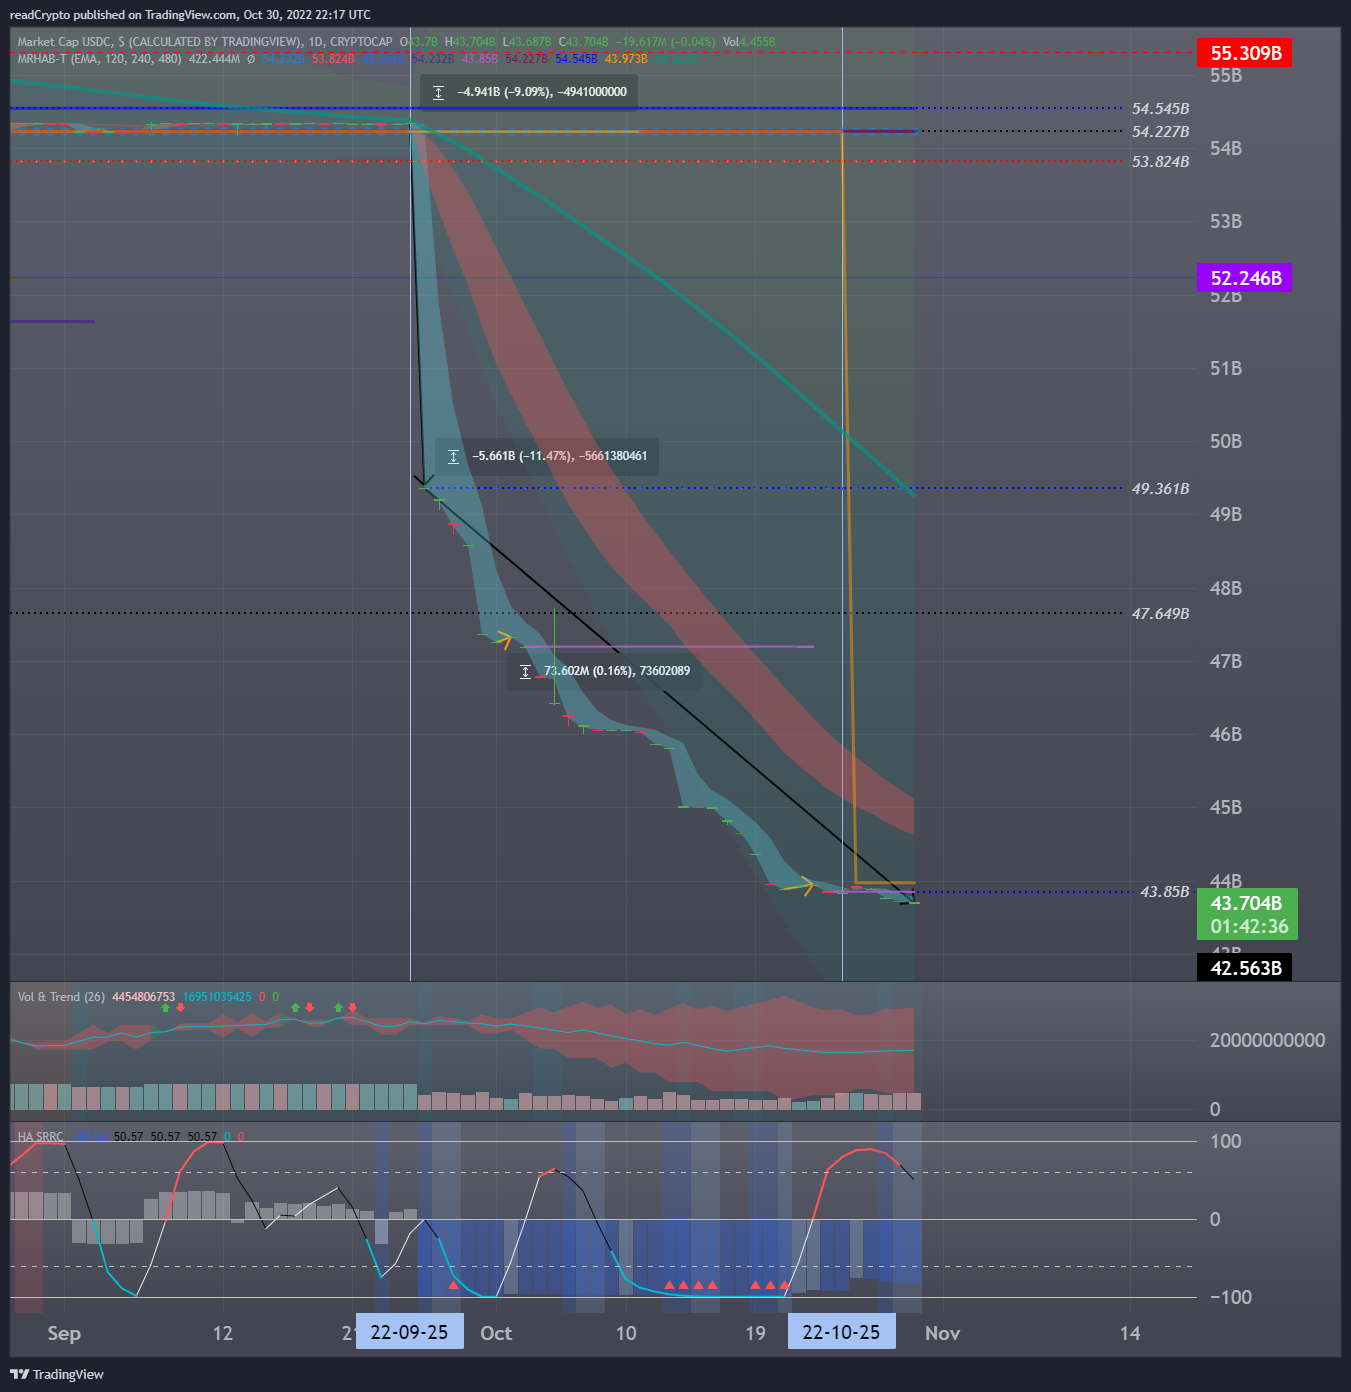The width and height of the screenshot is (1351, 1392).
Task: Click the 45B tick on price axis
Action: pyautogui.click(x=1226, y=807)
